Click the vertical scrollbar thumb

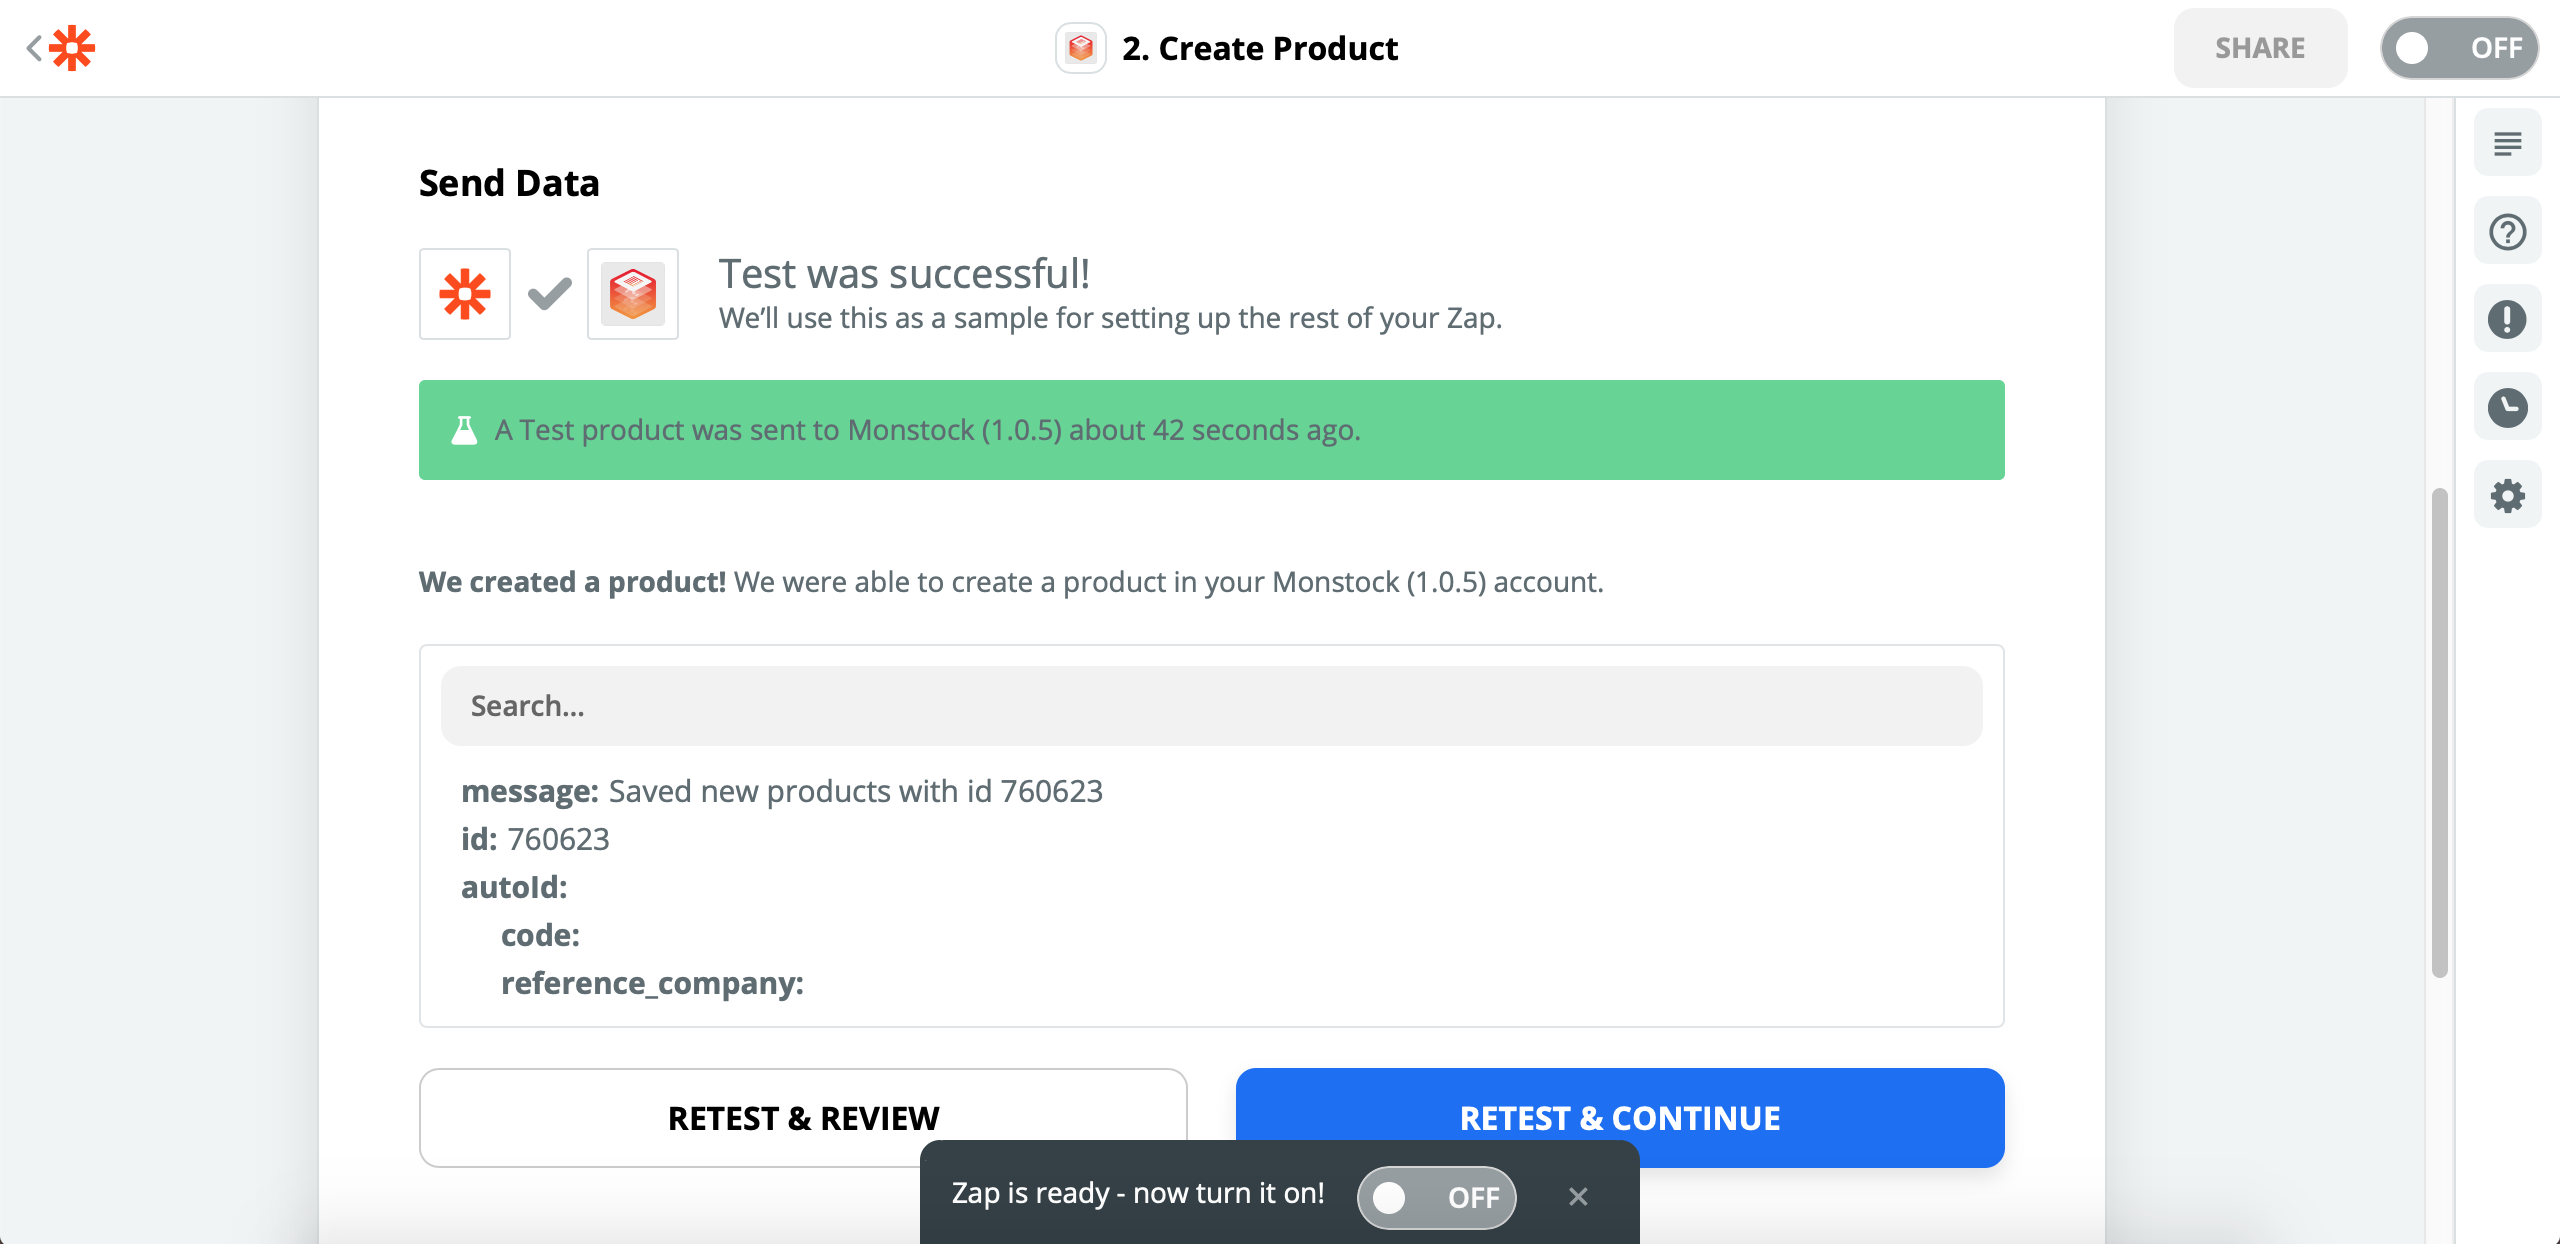[2439, 732]
